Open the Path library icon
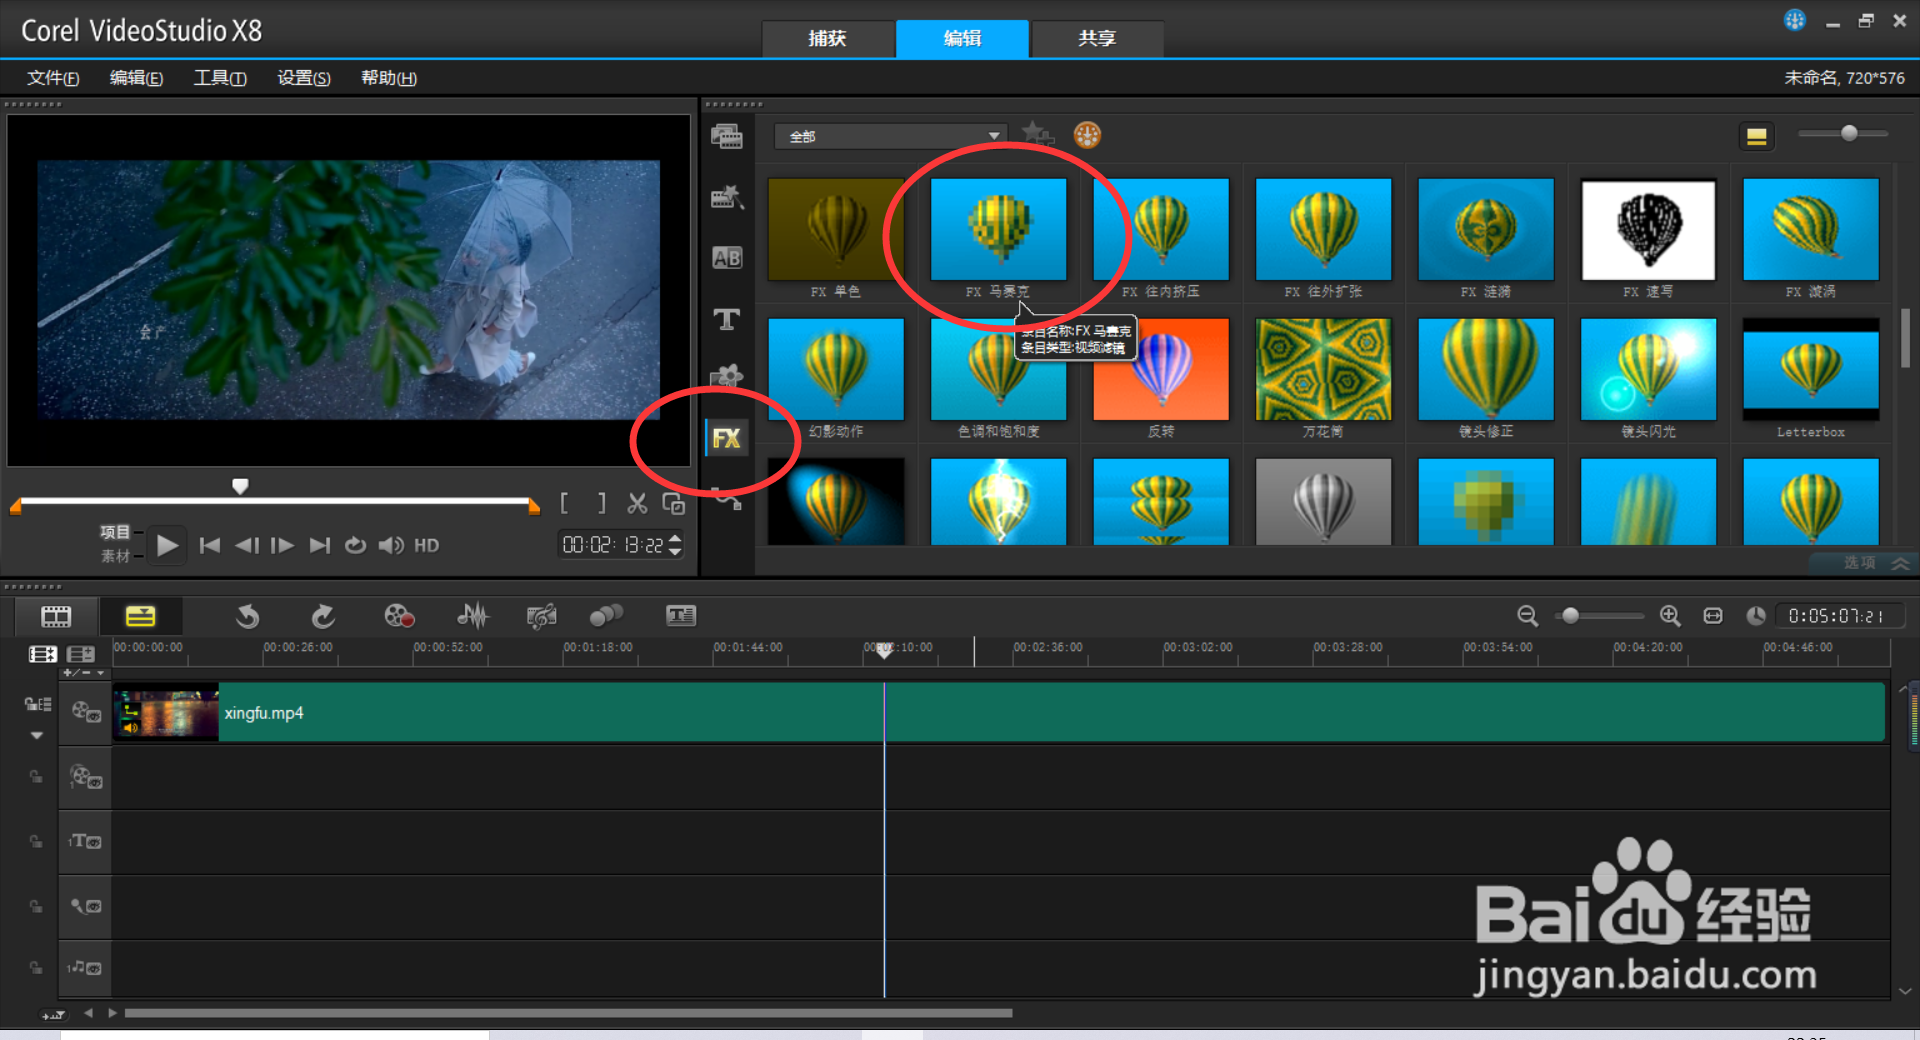This screenshot has height=1040, width=1920. pyautogui.click(x=727, y=497)
